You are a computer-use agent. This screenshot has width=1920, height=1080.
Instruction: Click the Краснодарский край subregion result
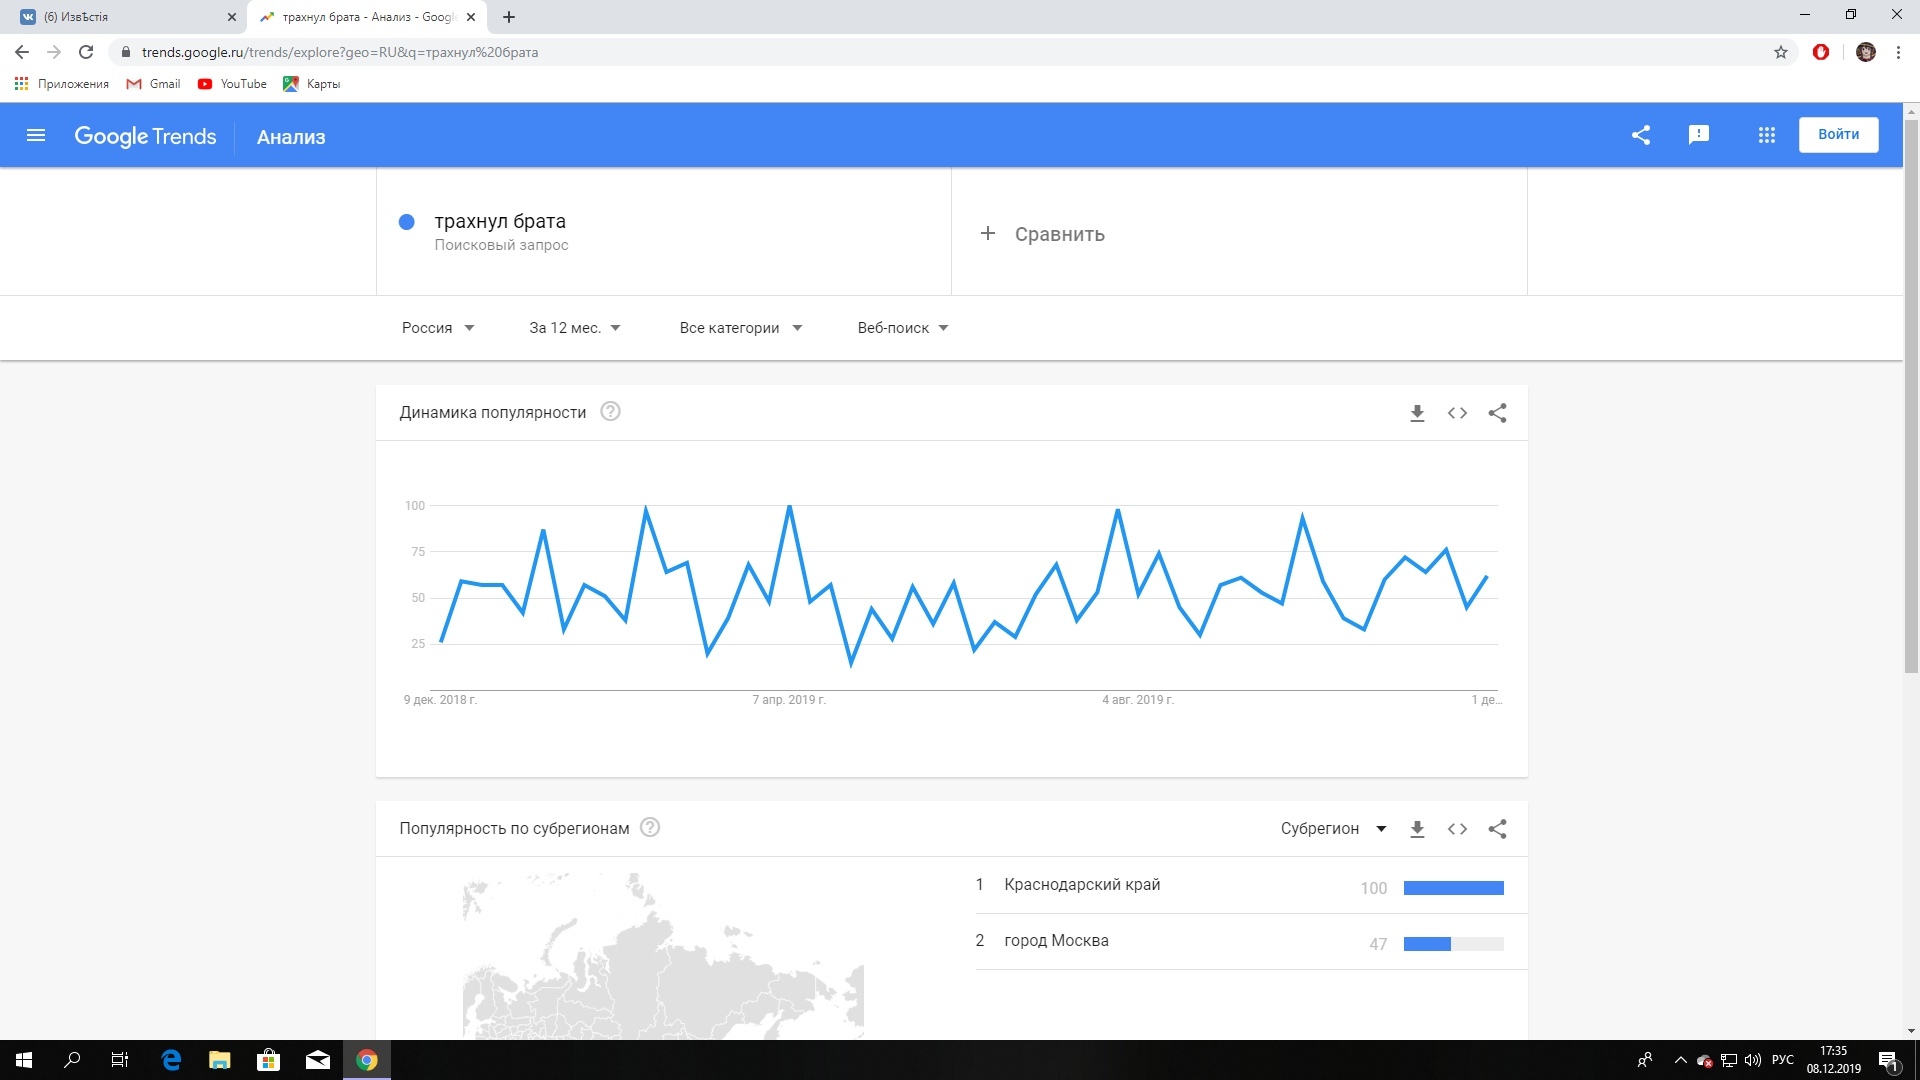[x=1079, y=884]
